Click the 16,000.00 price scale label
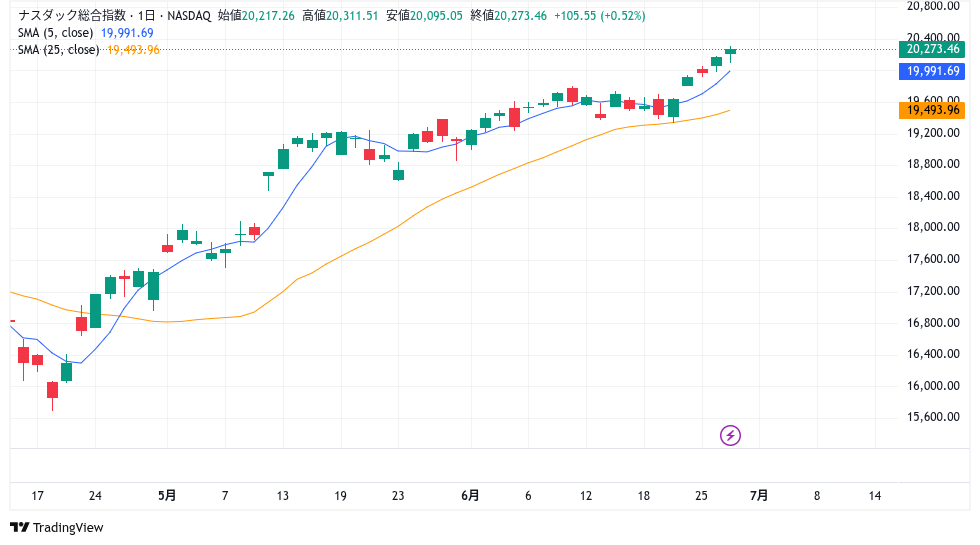Screen dimensions: 980x545 [x=933, y=386]
